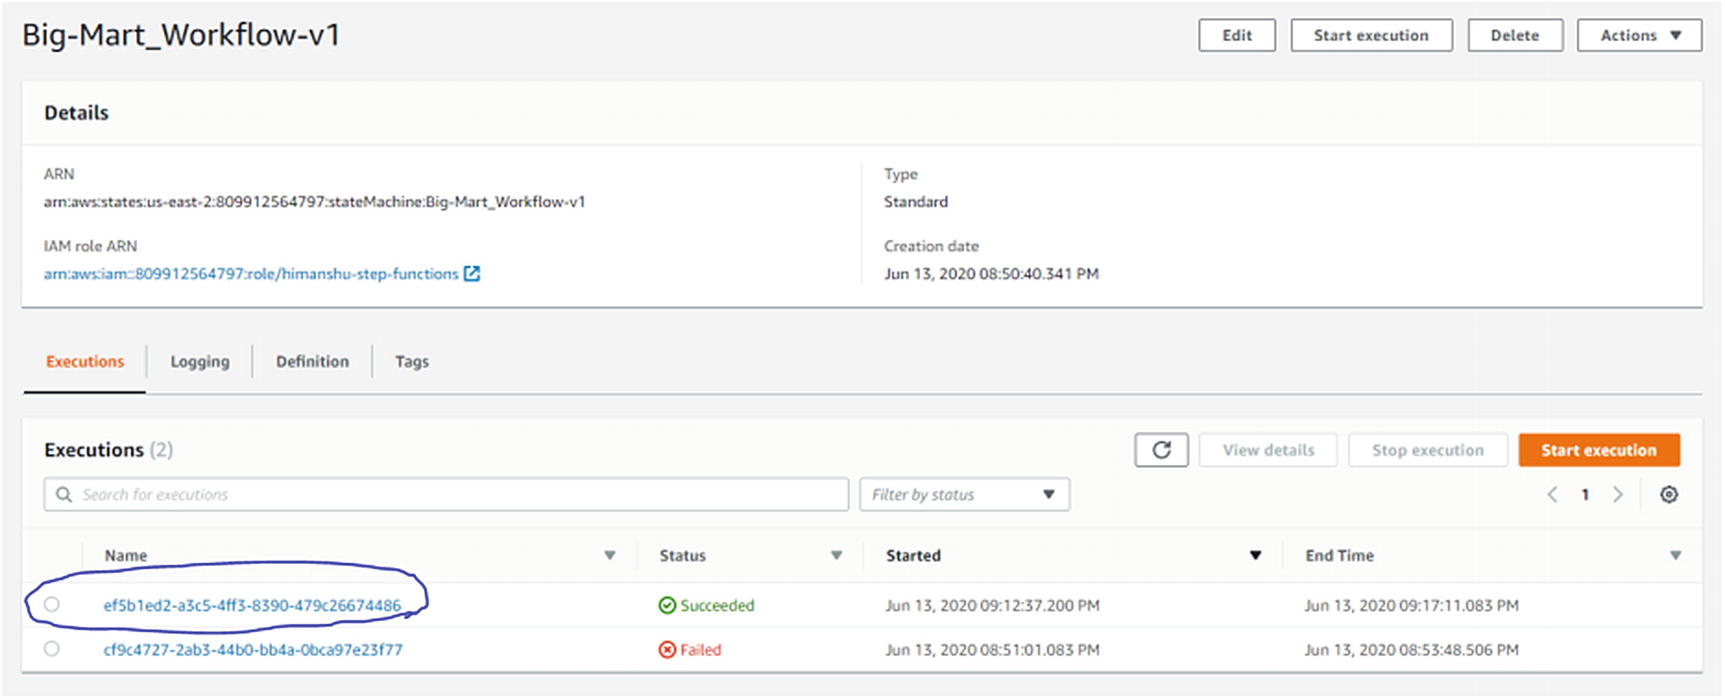1725x700 pixels.
Task: Click the external link icon beside IAM role
Action: [472, 274]
